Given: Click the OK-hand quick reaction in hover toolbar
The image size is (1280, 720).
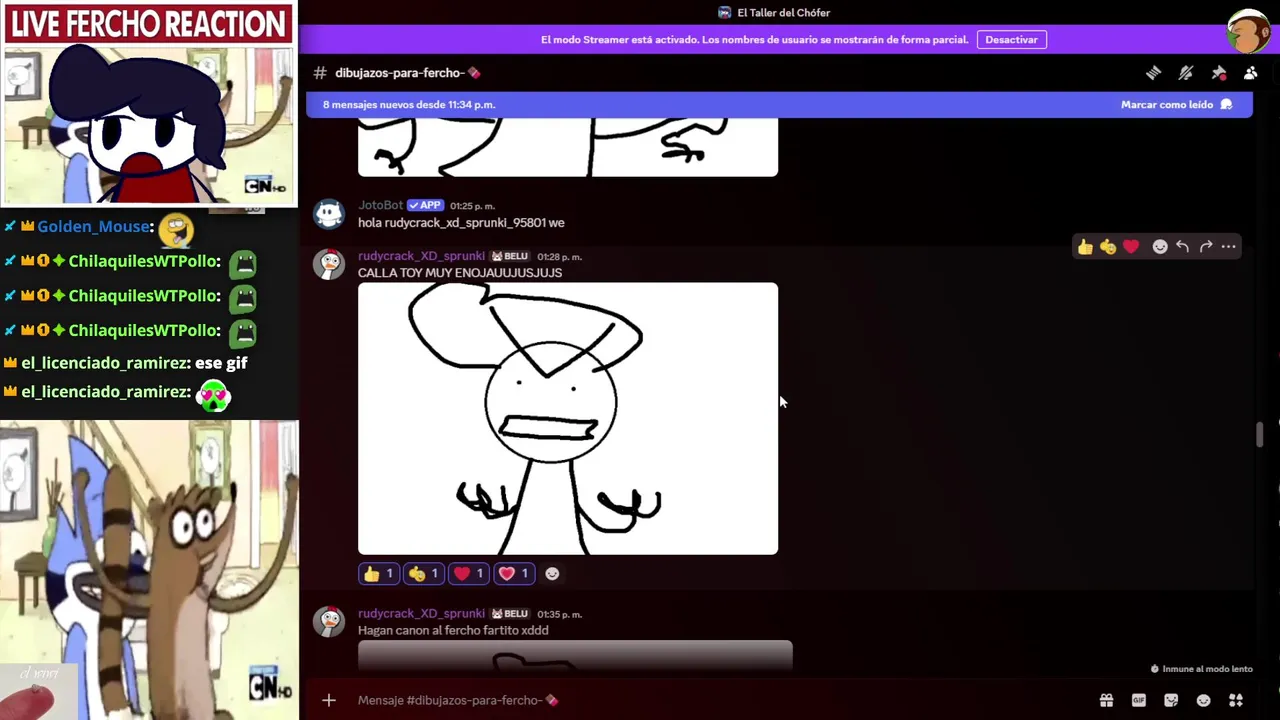Looking at the screenshot, I should 1108,247.
